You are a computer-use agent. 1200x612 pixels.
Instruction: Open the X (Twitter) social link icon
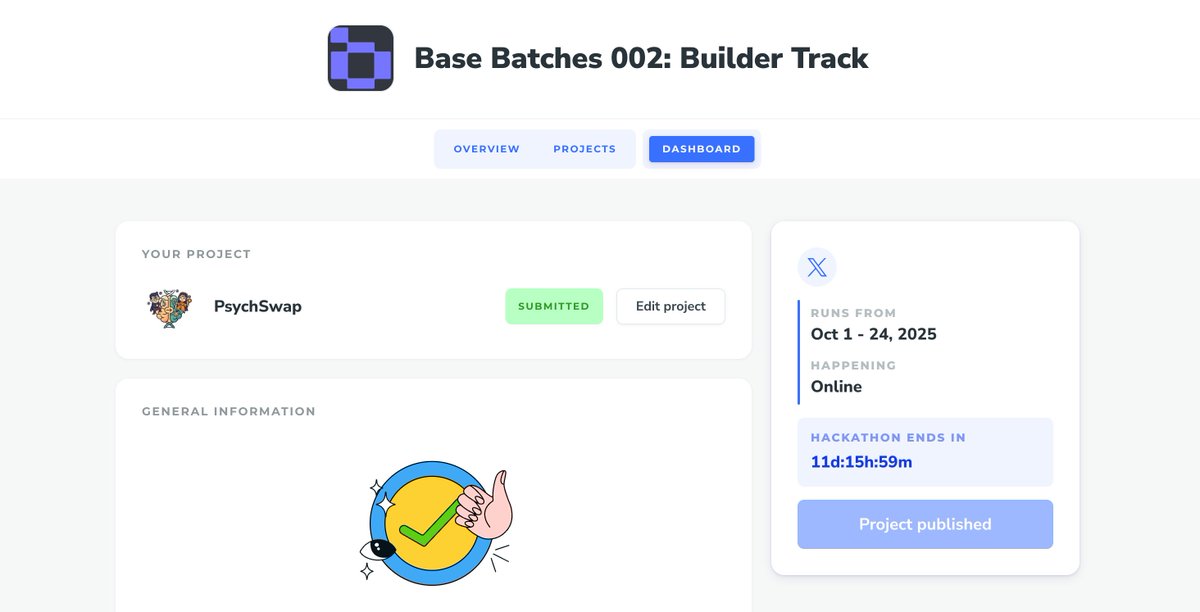point(817,267)
